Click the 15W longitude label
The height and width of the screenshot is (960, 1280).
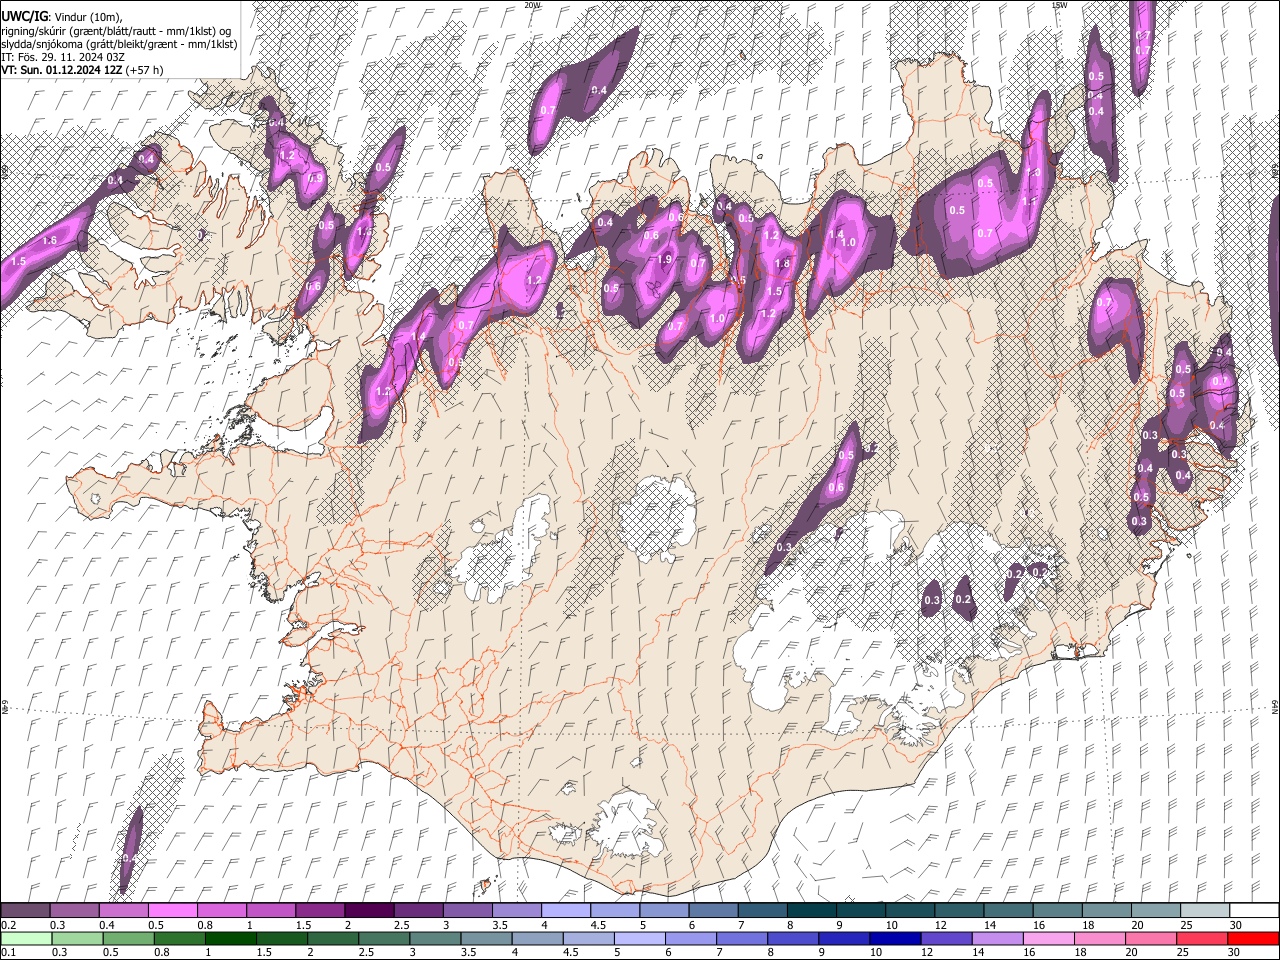point(1059,5)
